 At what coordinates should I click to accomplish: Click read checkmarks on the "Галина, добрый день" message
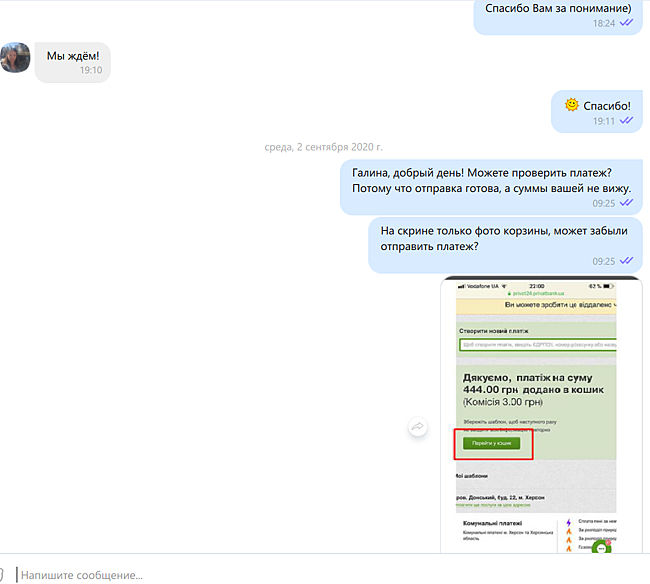point(626,203)
